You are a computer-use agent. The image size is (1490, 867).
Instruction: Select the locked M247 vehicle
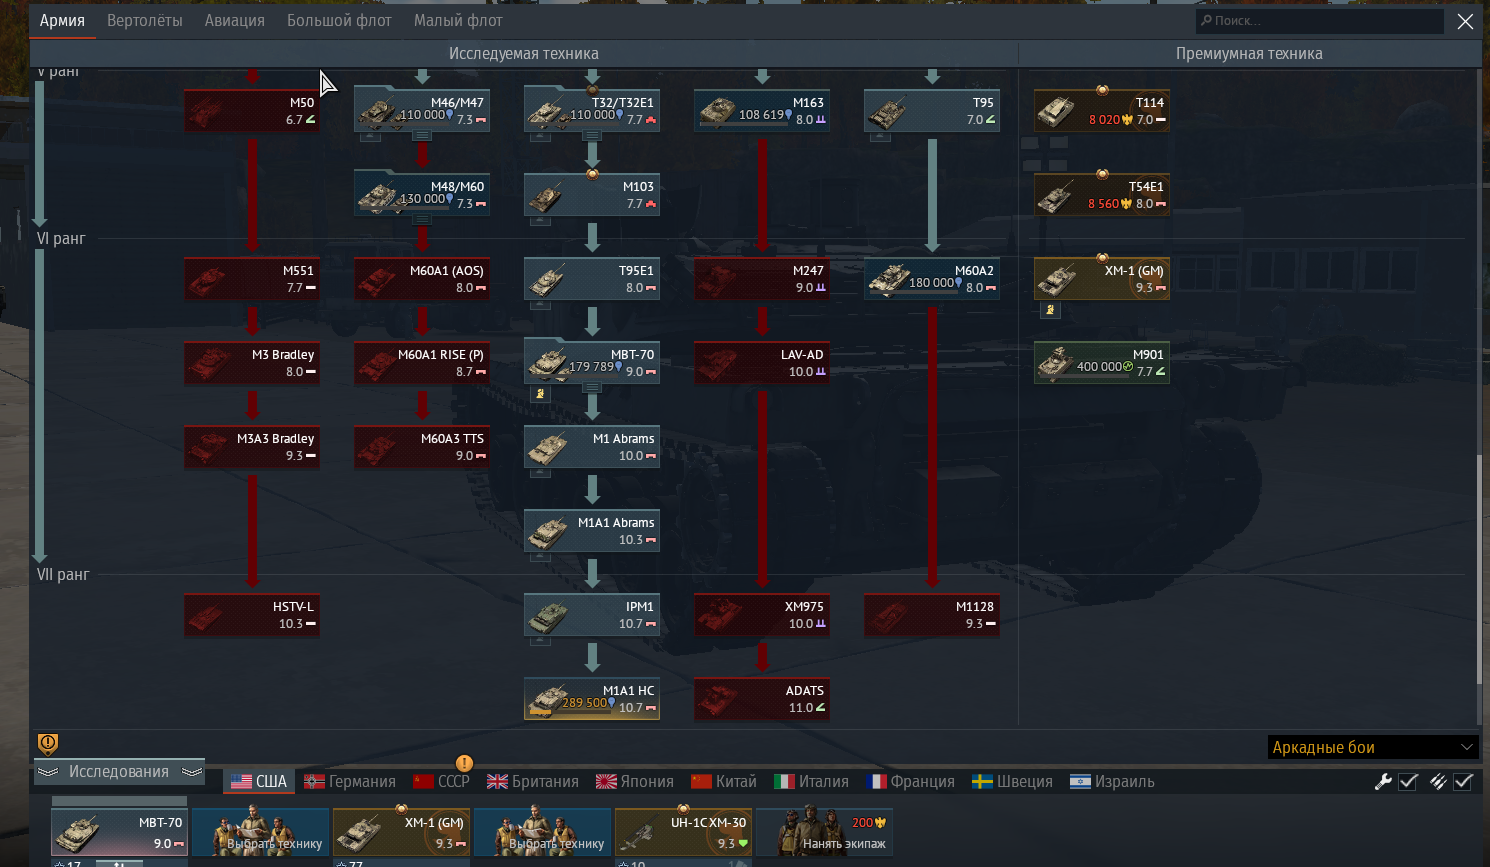pyautogui.click(x=762, y=278)
